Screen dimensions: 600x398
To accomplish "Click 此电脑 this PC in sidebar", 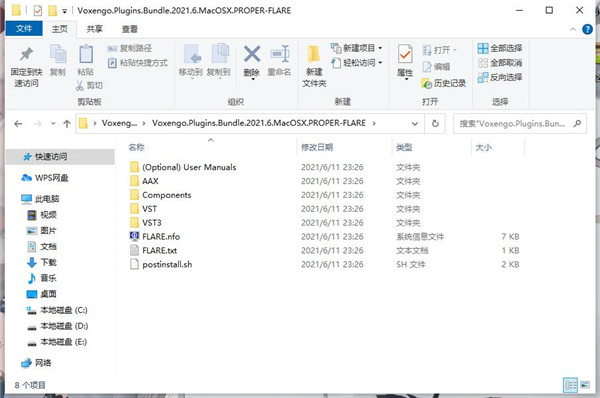I will click(x=41, y=199).
